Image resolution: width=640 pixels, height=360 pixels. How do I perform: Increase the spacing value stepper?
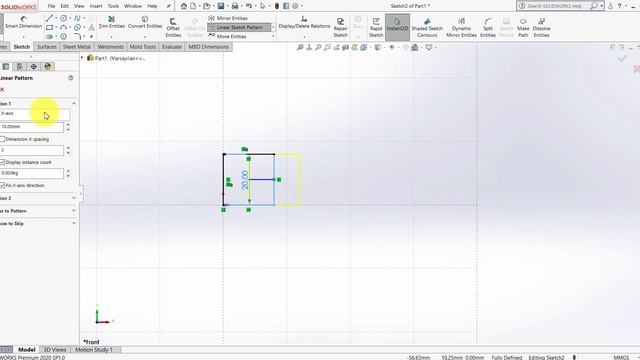point(68,124)
